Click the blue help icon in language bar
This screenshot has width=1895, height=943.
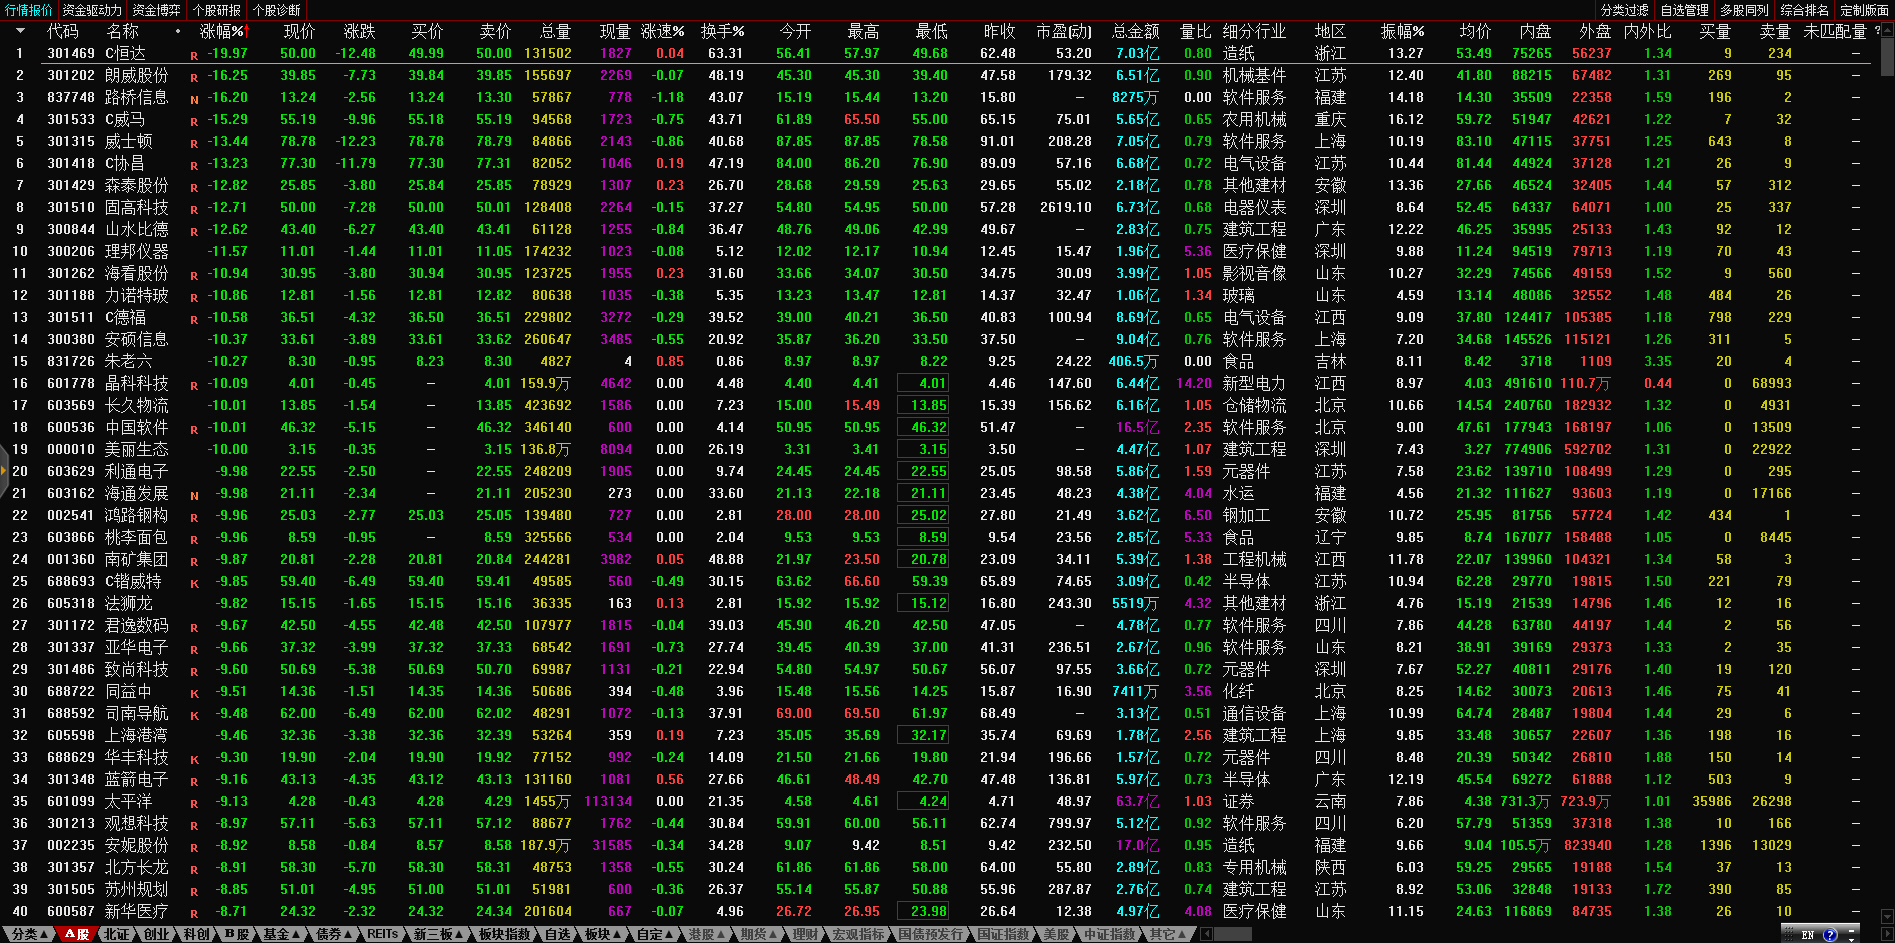tap(1830, 935)
